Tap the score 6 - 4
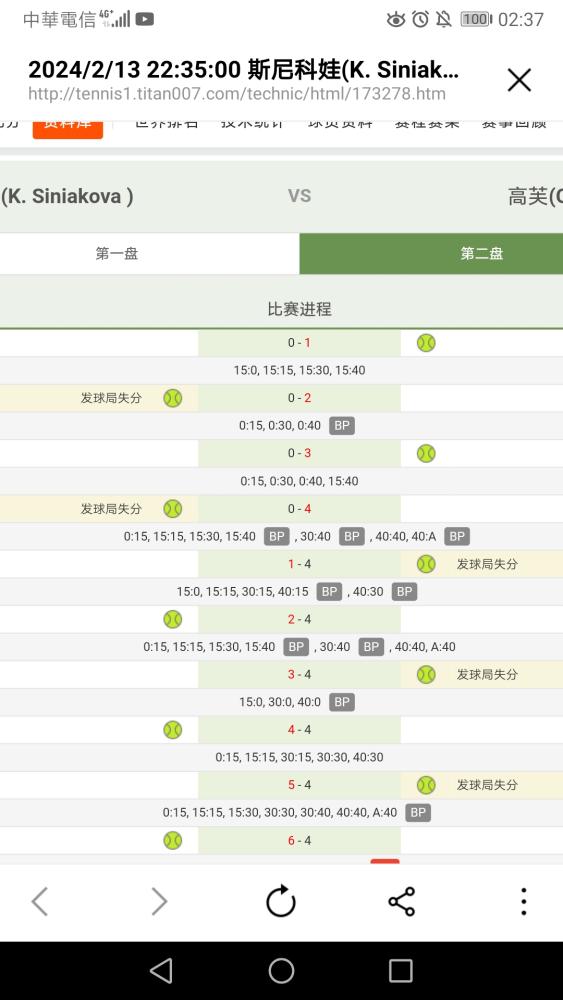 pos(299,841)
